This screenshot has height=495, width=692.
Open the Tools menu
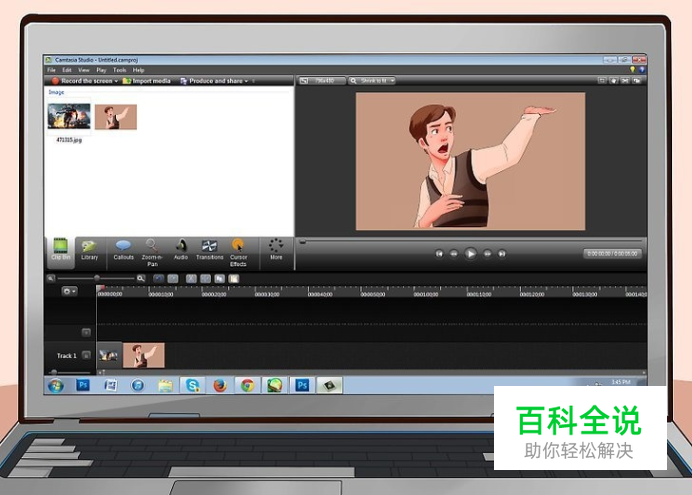click(x=120, y=70)
